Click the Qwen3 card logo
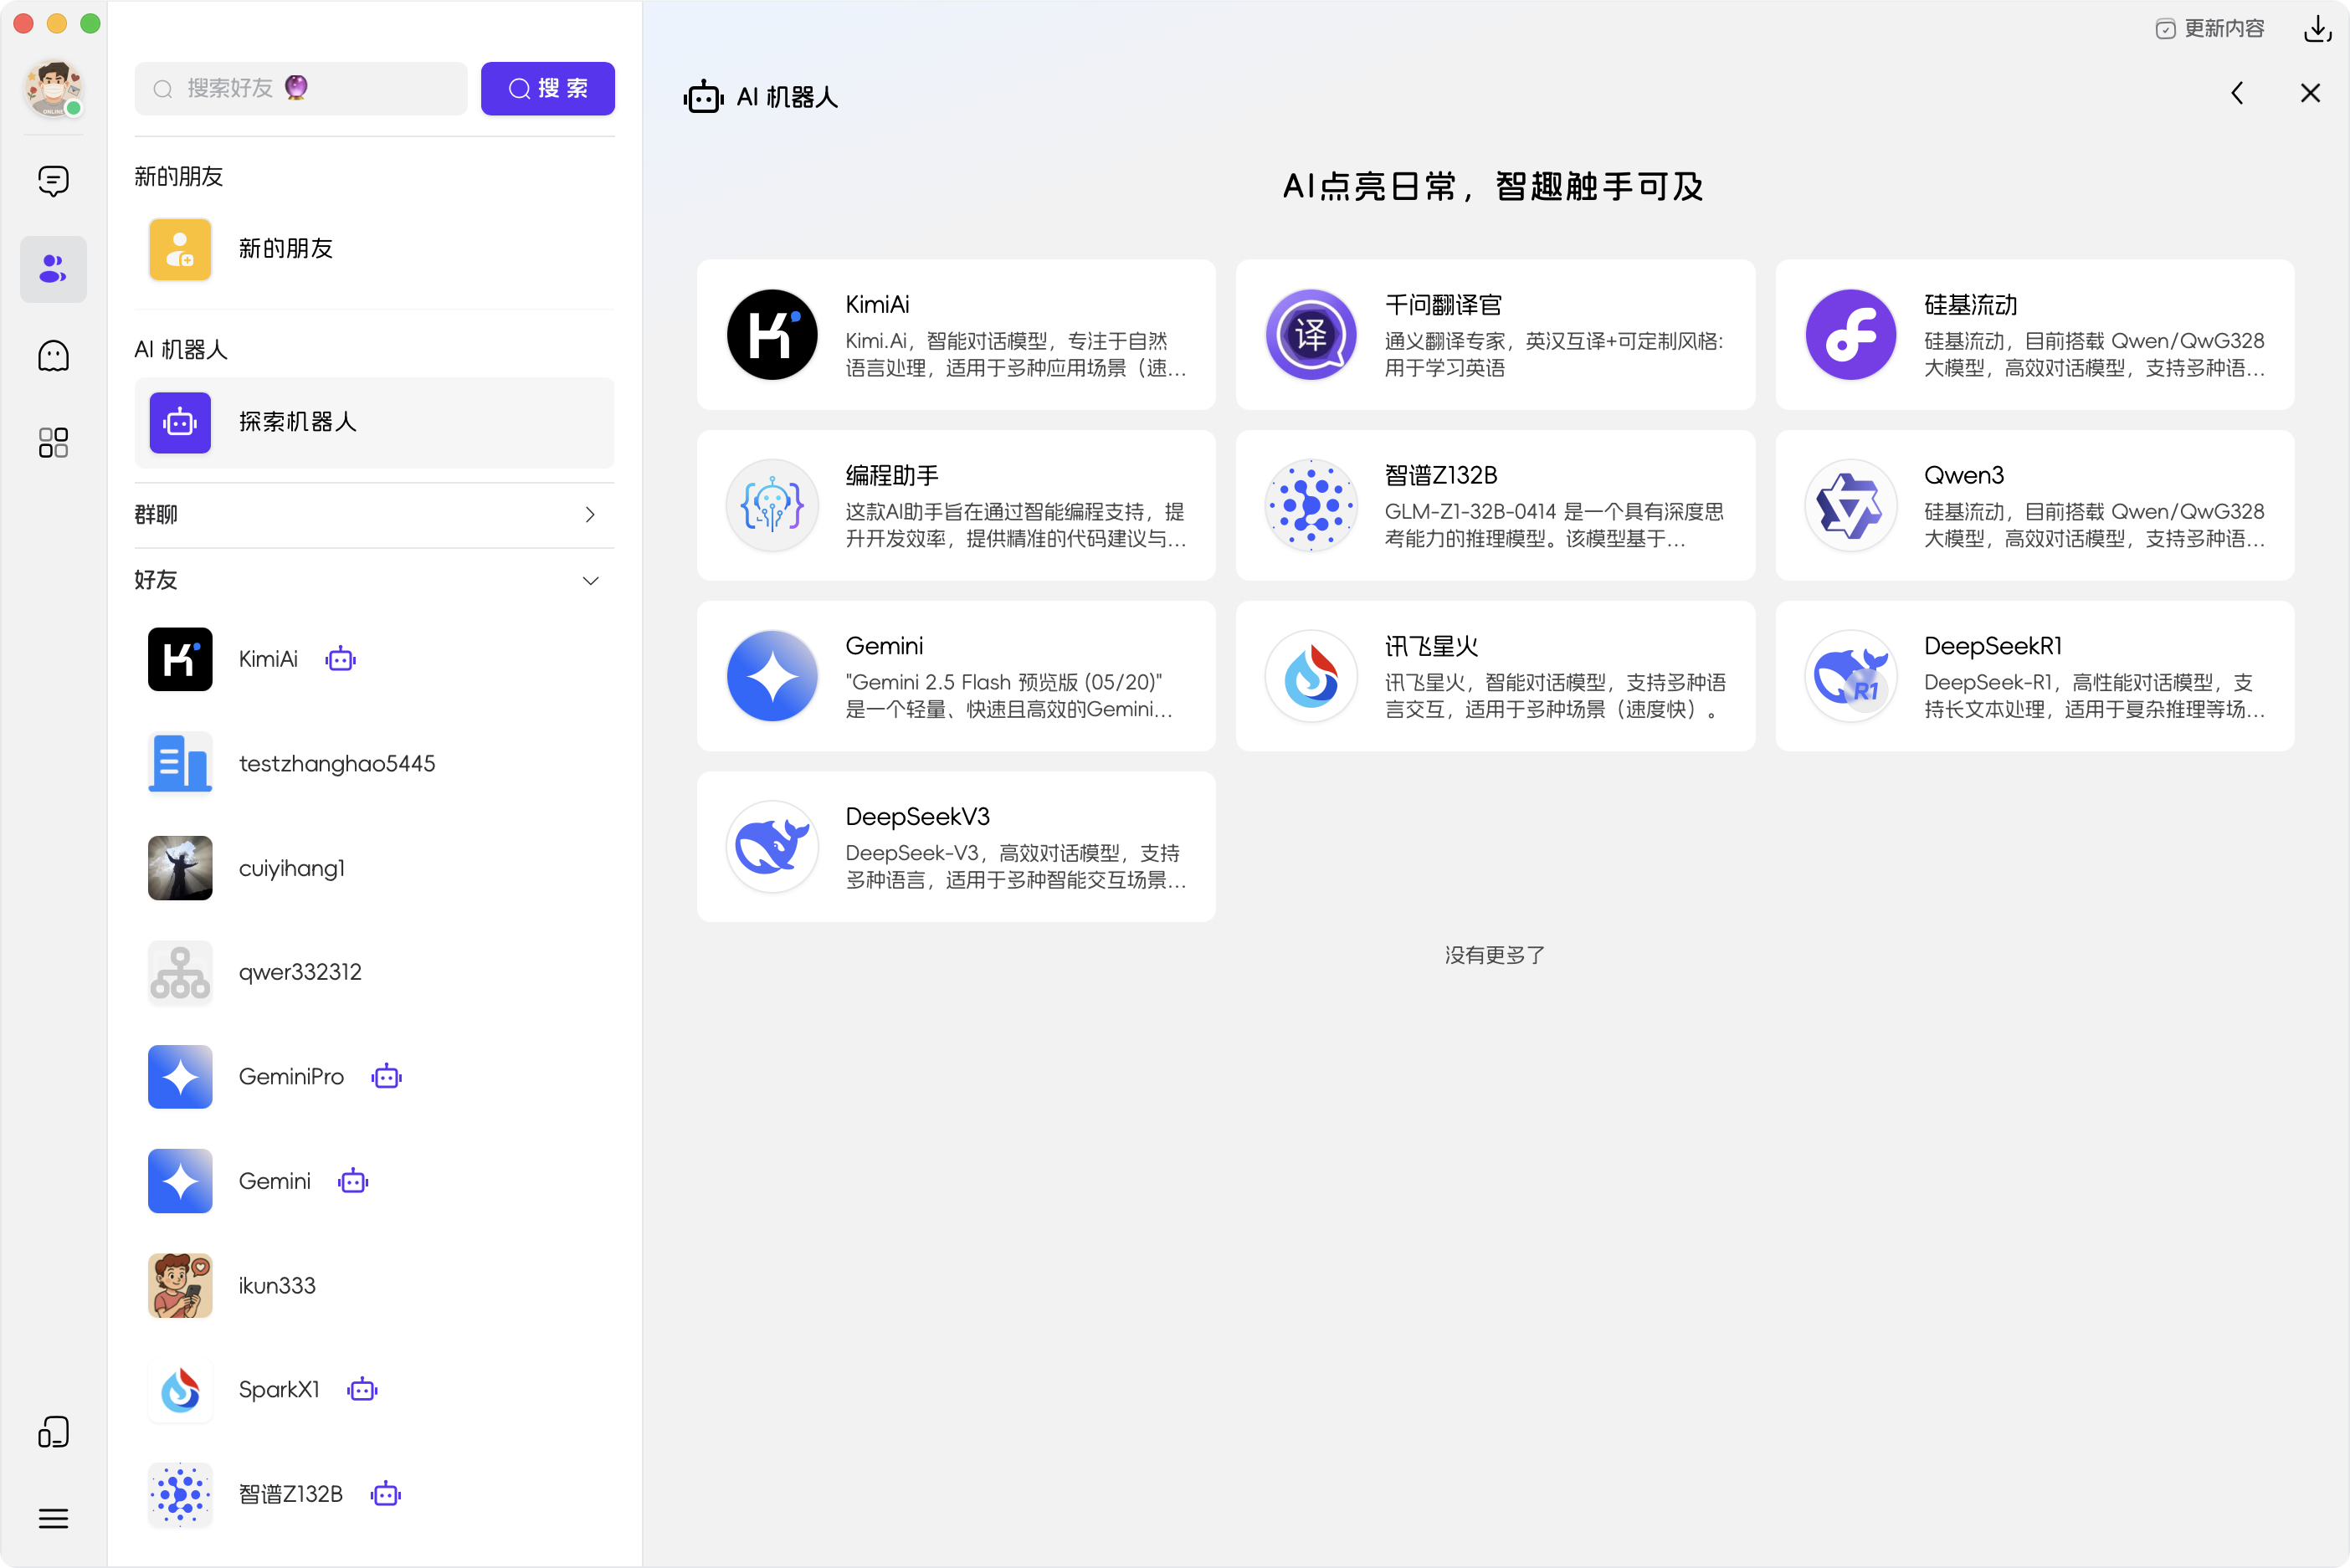 (1851, 505)
